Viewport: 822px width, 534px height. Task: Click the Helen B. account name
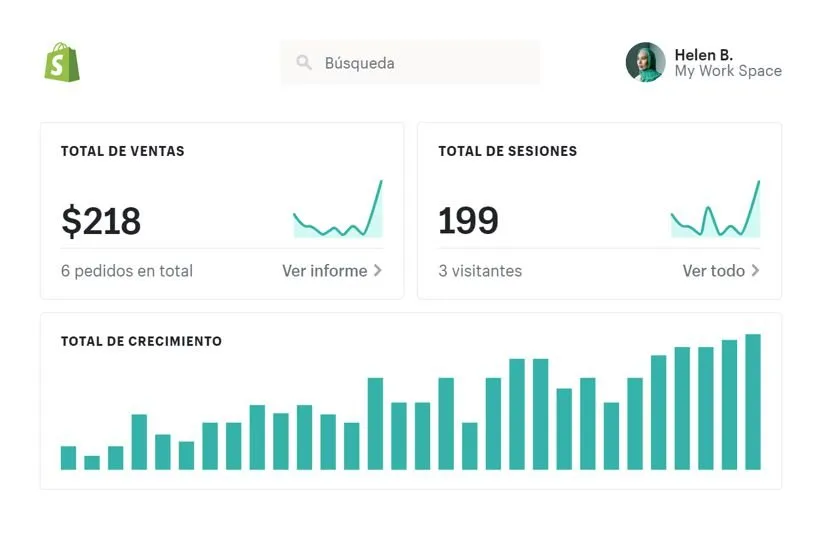point(704,55)
